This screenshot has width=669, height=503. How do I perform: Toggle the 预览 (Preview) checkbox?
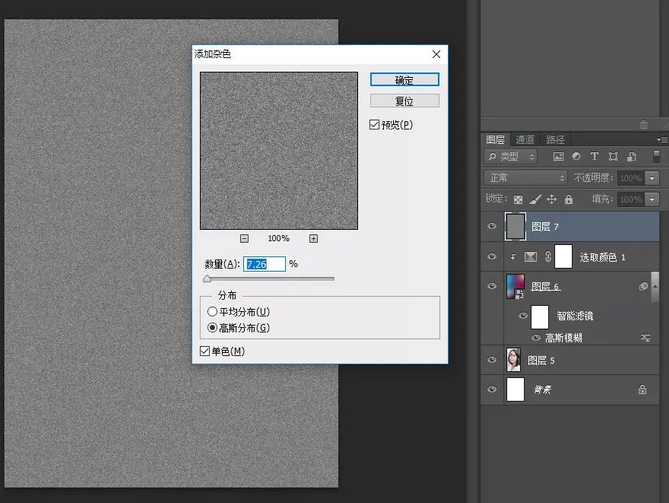pyautogui.click(x=374, y=125)
